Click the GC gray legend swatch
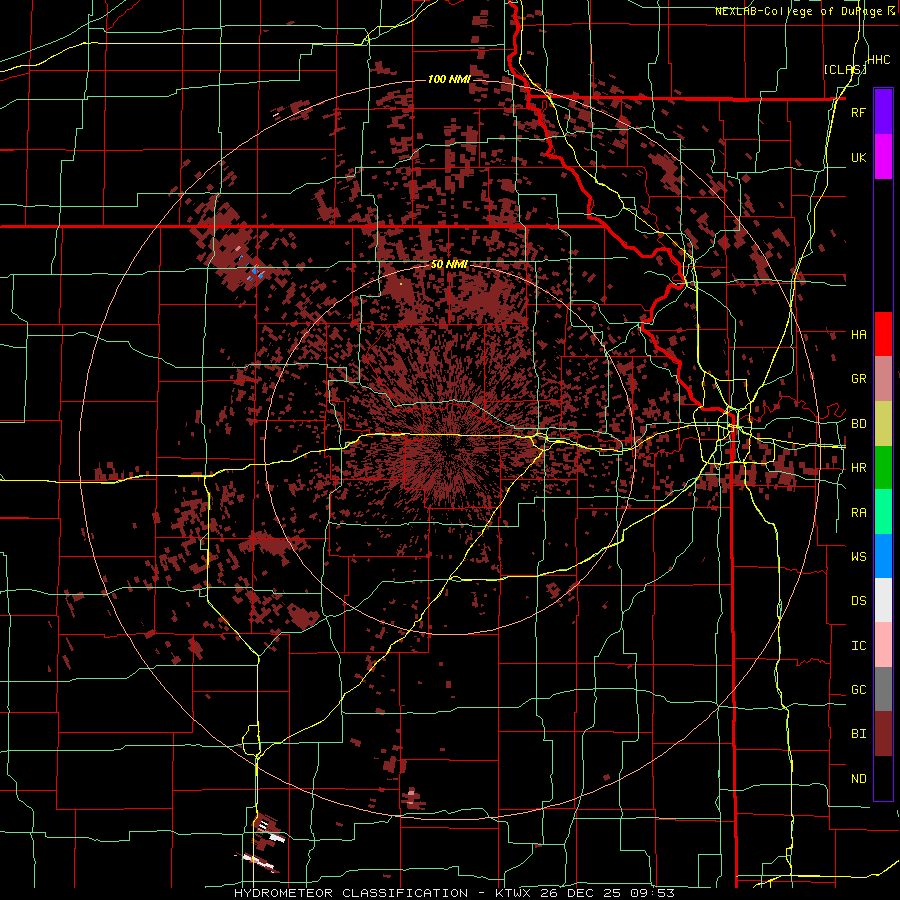The image size is (900, 900). (x=883, y=689)
